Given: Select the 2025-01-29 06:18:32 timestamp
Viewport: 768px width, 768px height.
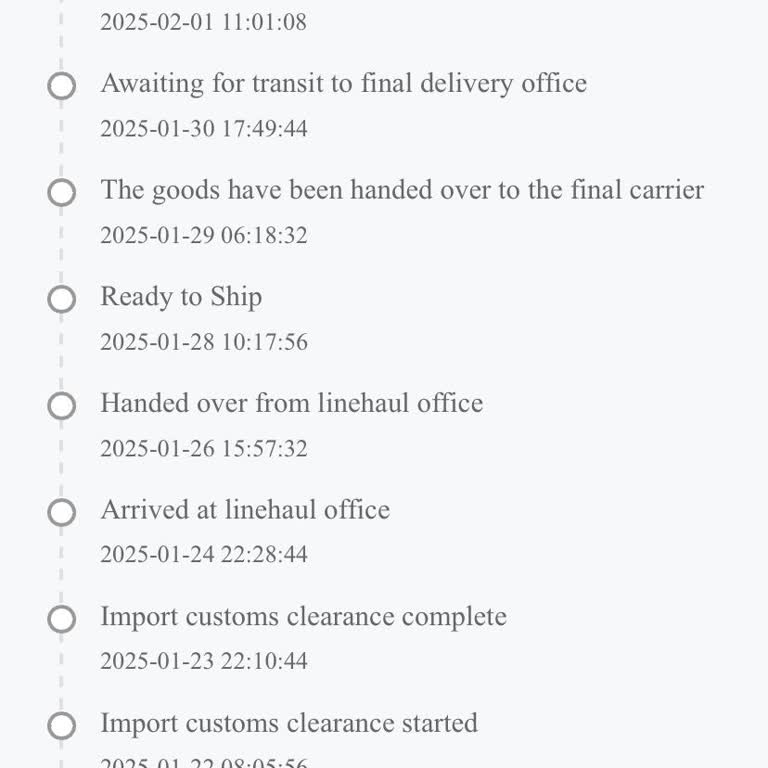Looking at the screenshot, I should 203,236.
